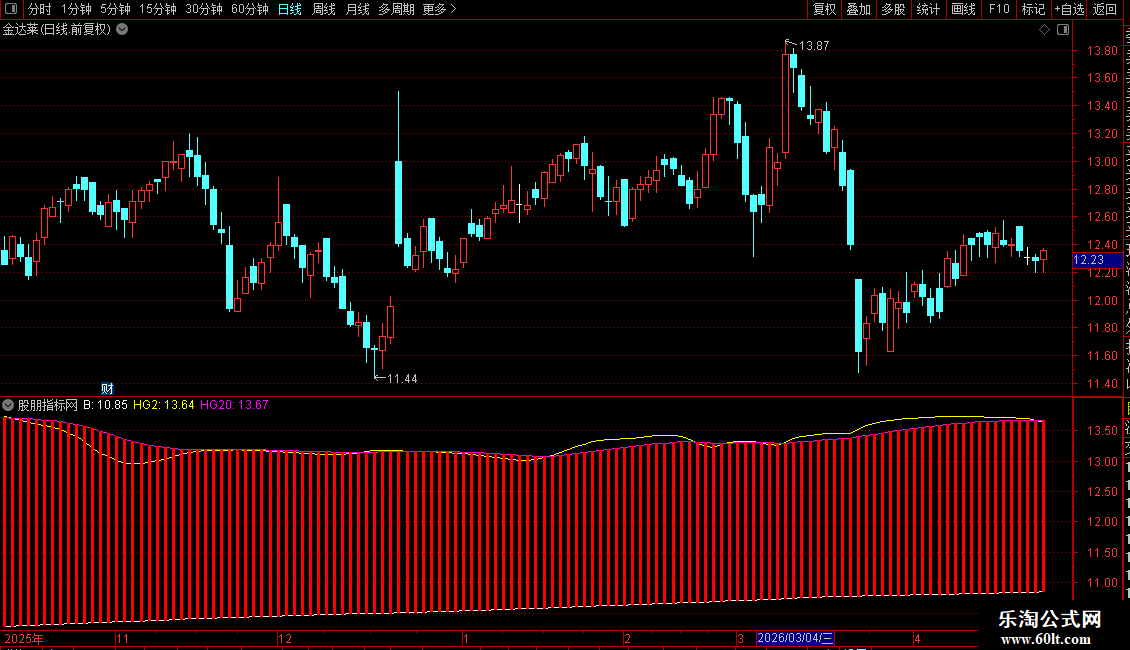The image size is (1130, 650).
Task: Open F10 company info
Action: [999, 9]
